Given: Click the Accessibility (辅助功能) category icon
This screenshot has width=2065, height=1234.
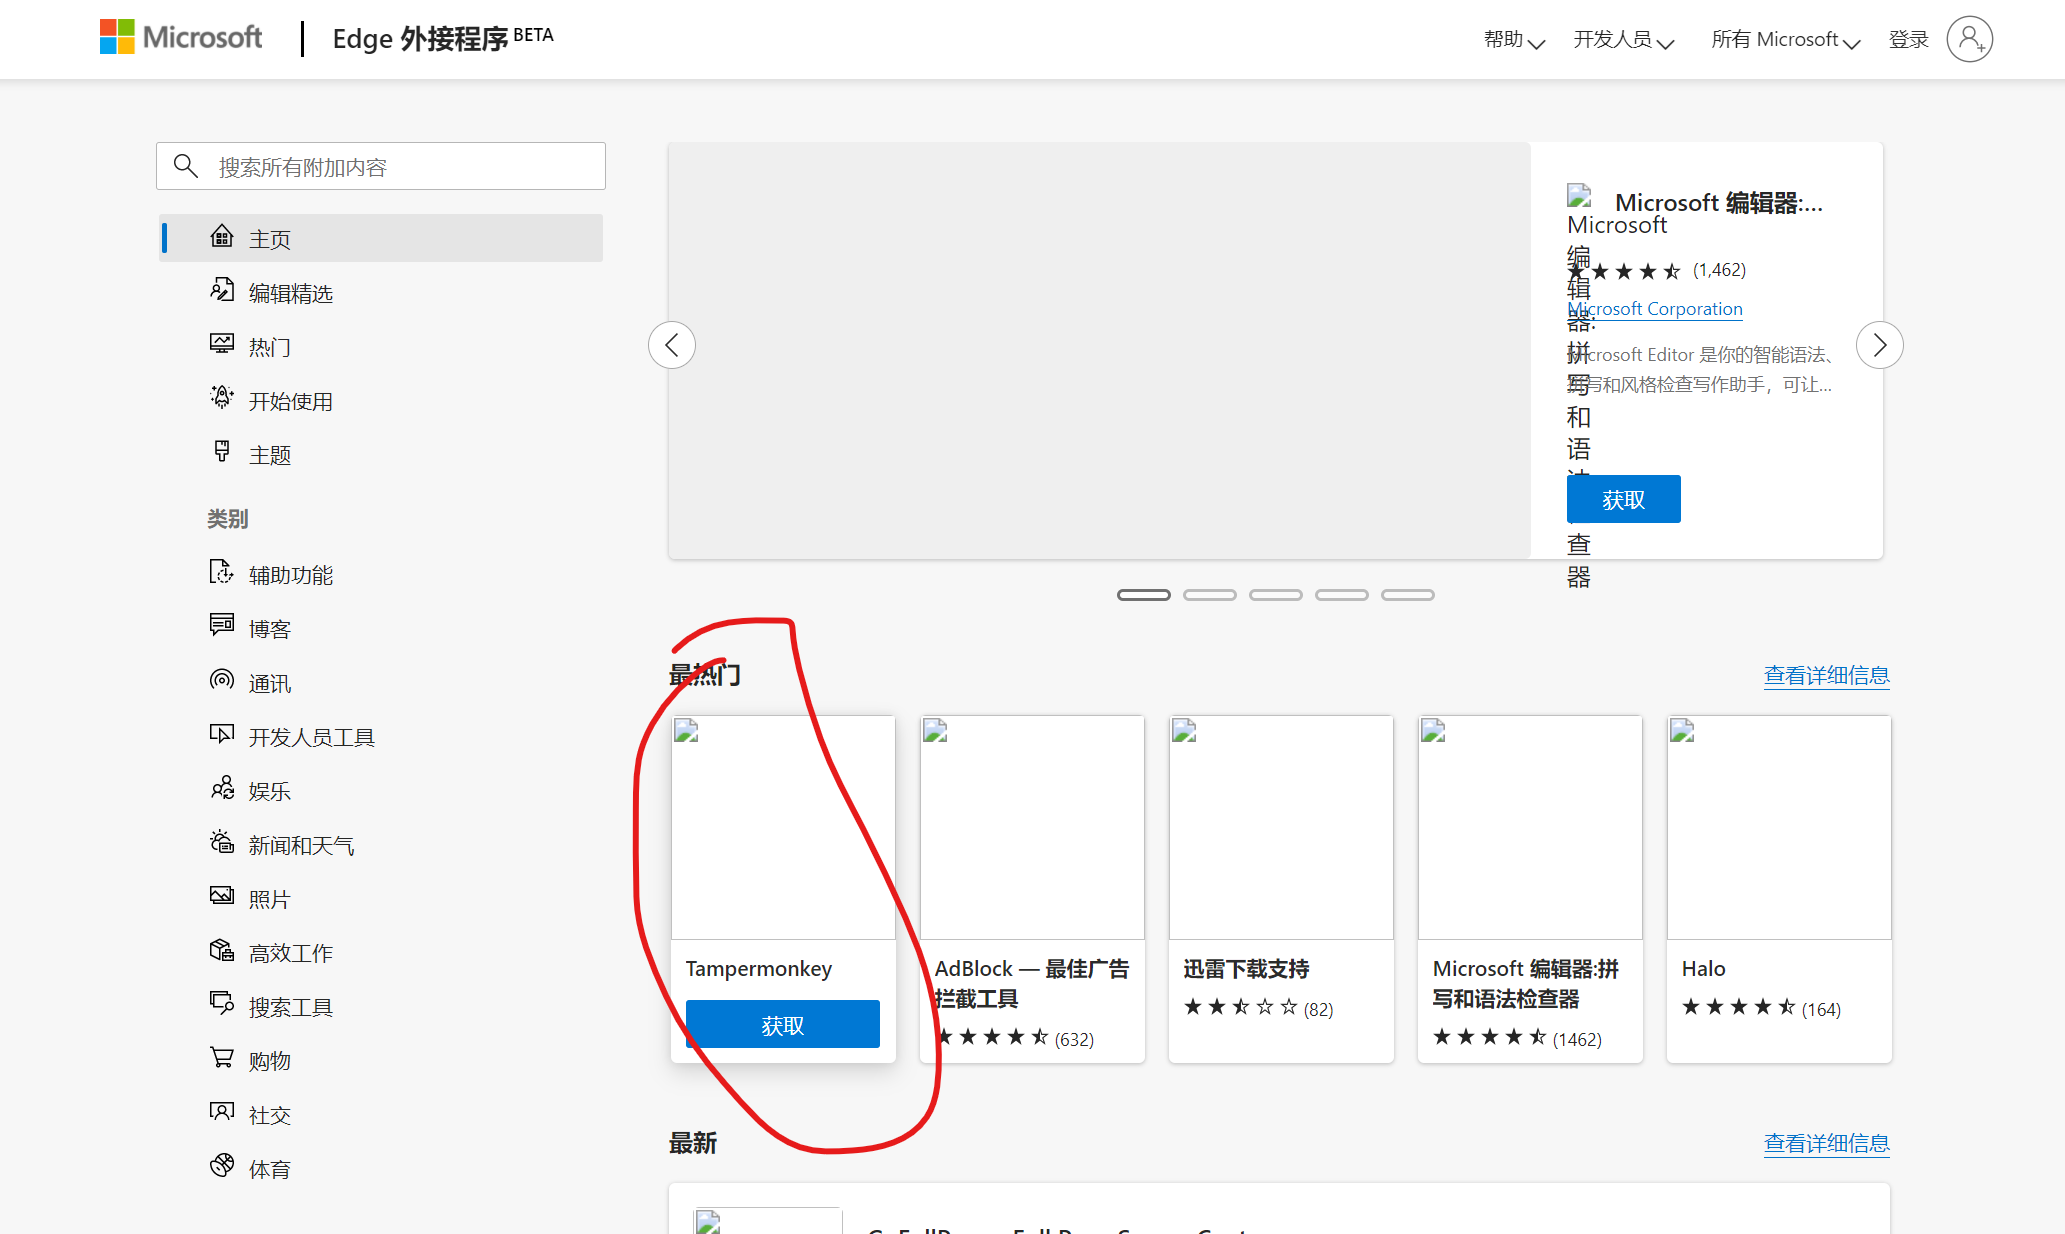Looking at the screenshot, I should click(222, 573).
